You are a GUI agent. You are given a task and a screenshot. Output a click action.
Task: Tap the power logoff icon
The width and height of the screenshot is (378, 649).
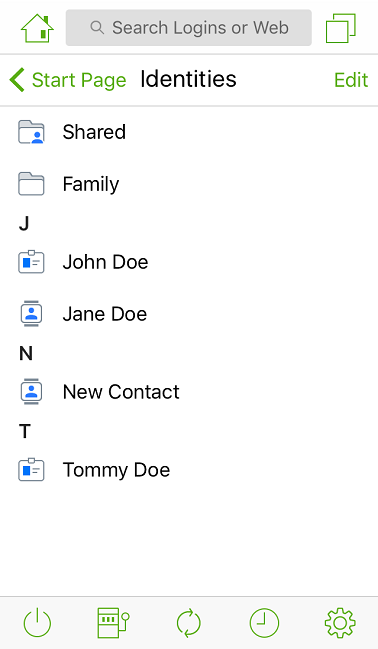tap(37, 623)
